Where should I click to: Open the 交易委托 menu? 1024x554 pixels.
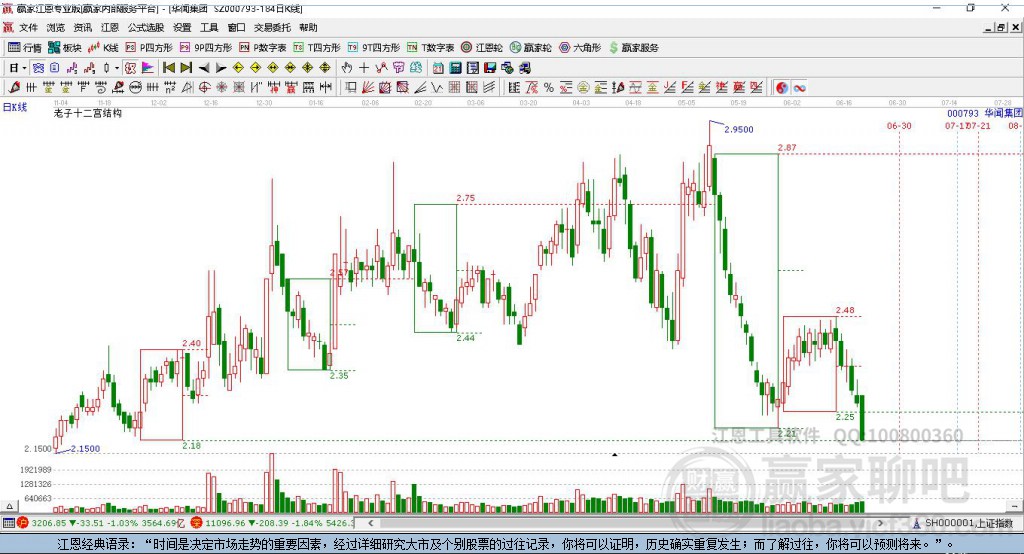272,27
